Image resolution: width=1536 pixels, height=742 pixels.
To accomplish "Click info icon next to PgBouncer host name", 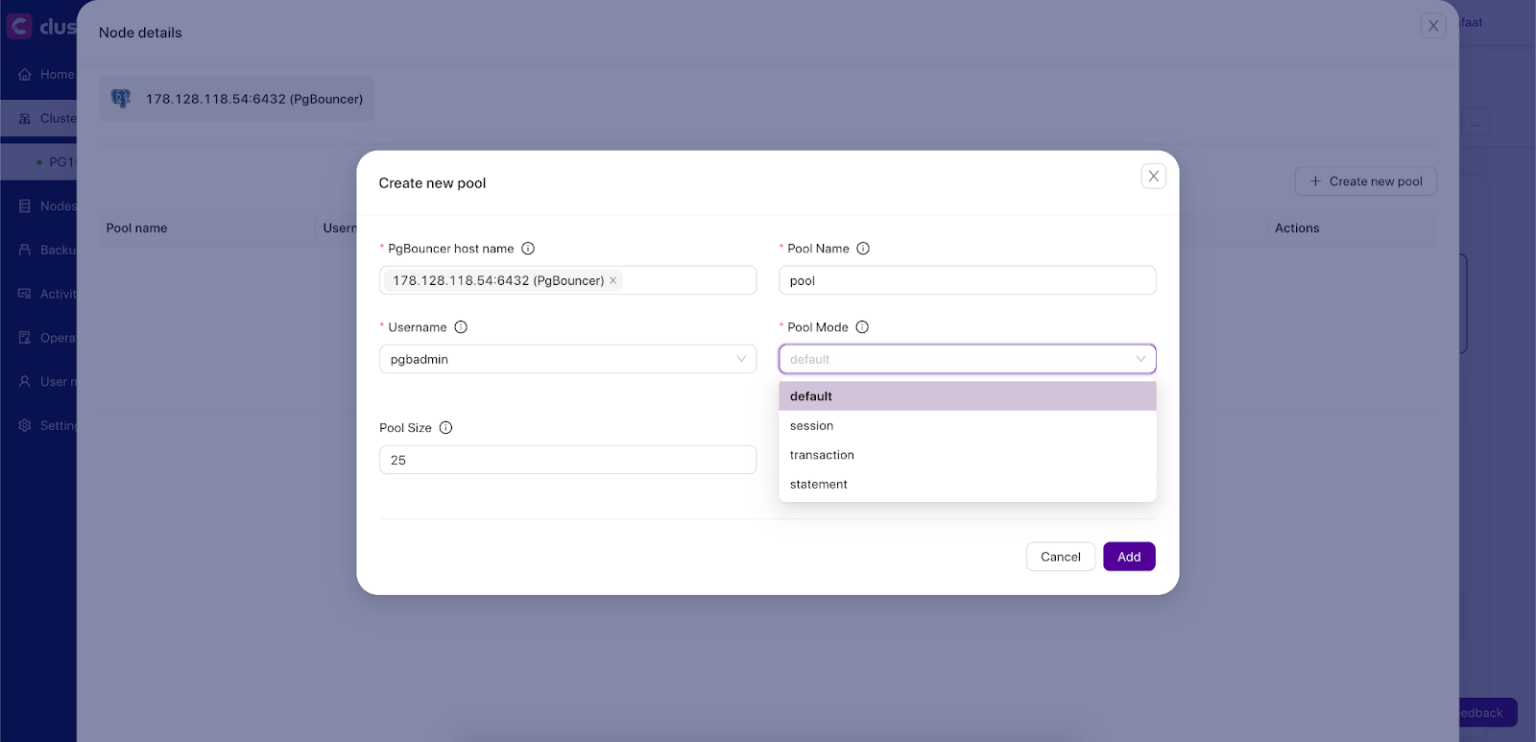I will click(528, 249).
